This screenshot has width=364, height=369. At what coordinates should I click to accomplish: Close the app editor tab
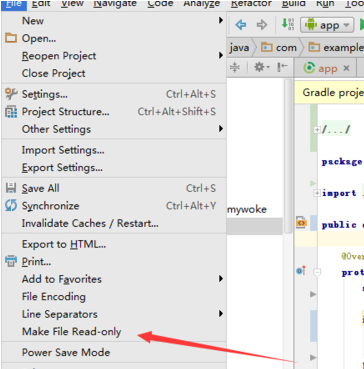(346, 68)
